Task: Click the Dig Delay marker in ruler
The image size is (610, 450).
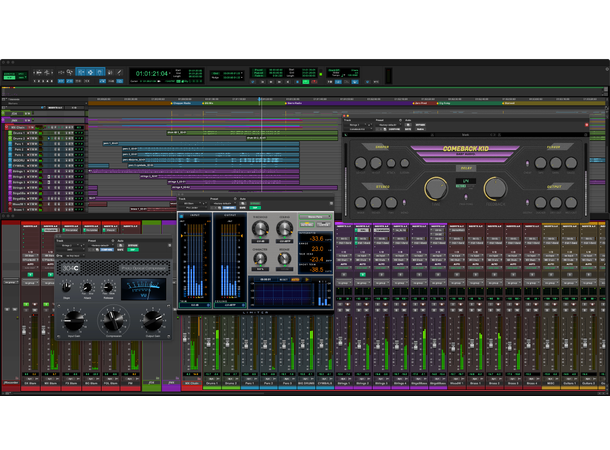Action: pos(445,103)
